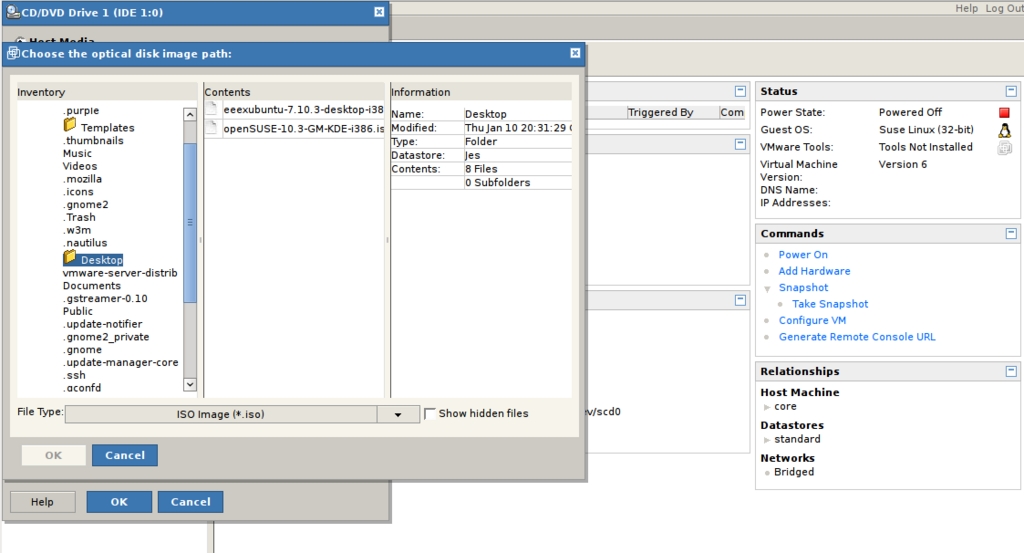Click the Desktop folder icon in Inventory

point(70,258)
